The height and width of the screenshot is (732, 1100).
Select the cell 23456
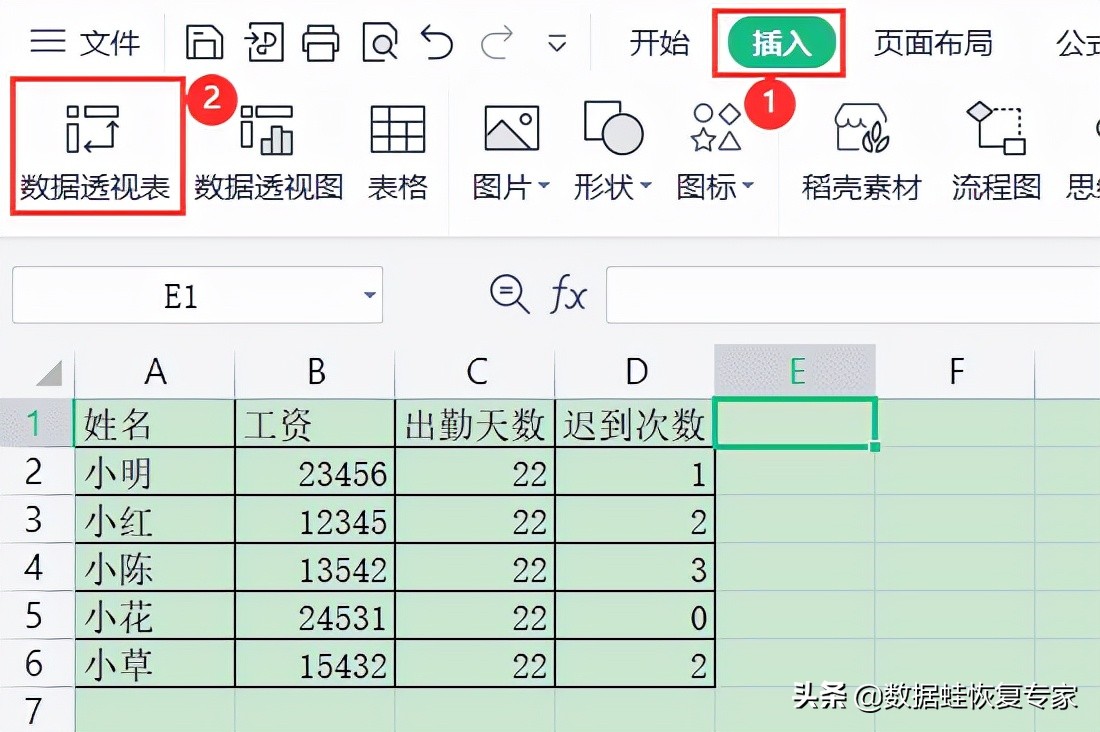[x=315, y=472]
